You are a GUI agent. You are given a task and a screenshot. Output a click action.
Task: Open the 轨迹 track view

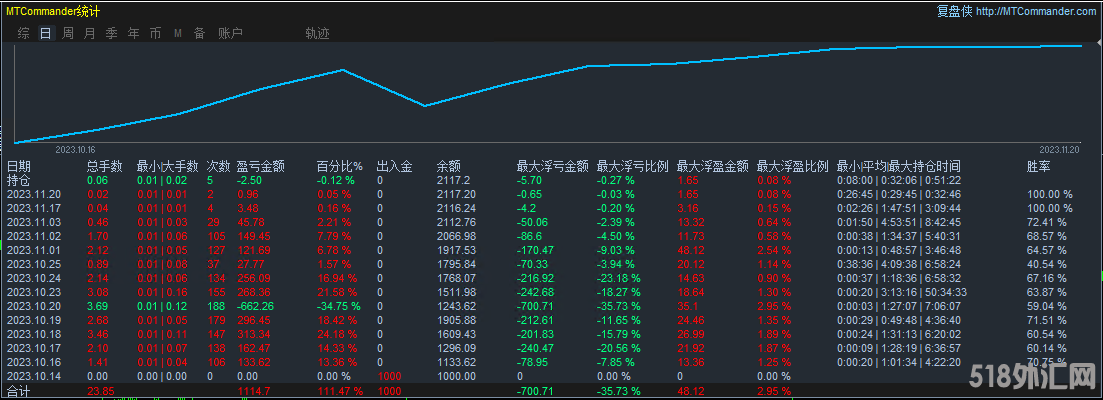pyautogui.click(x=317, y=33)
